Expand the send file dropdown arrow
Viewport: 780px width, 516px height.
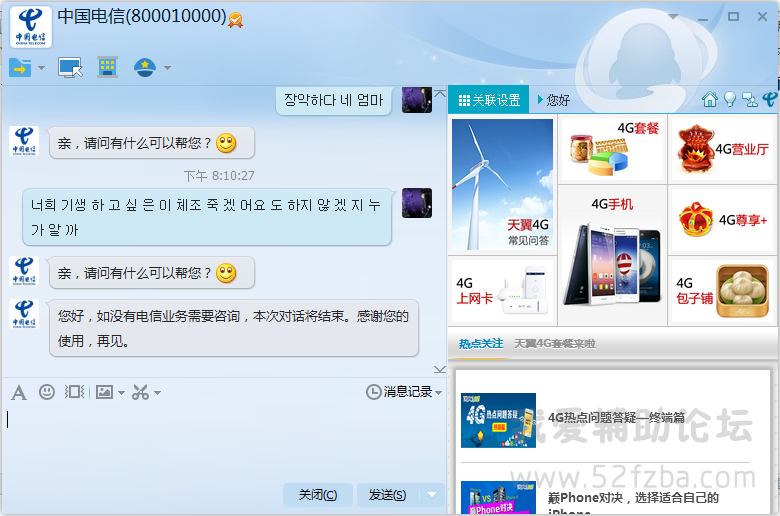(41, 68)
